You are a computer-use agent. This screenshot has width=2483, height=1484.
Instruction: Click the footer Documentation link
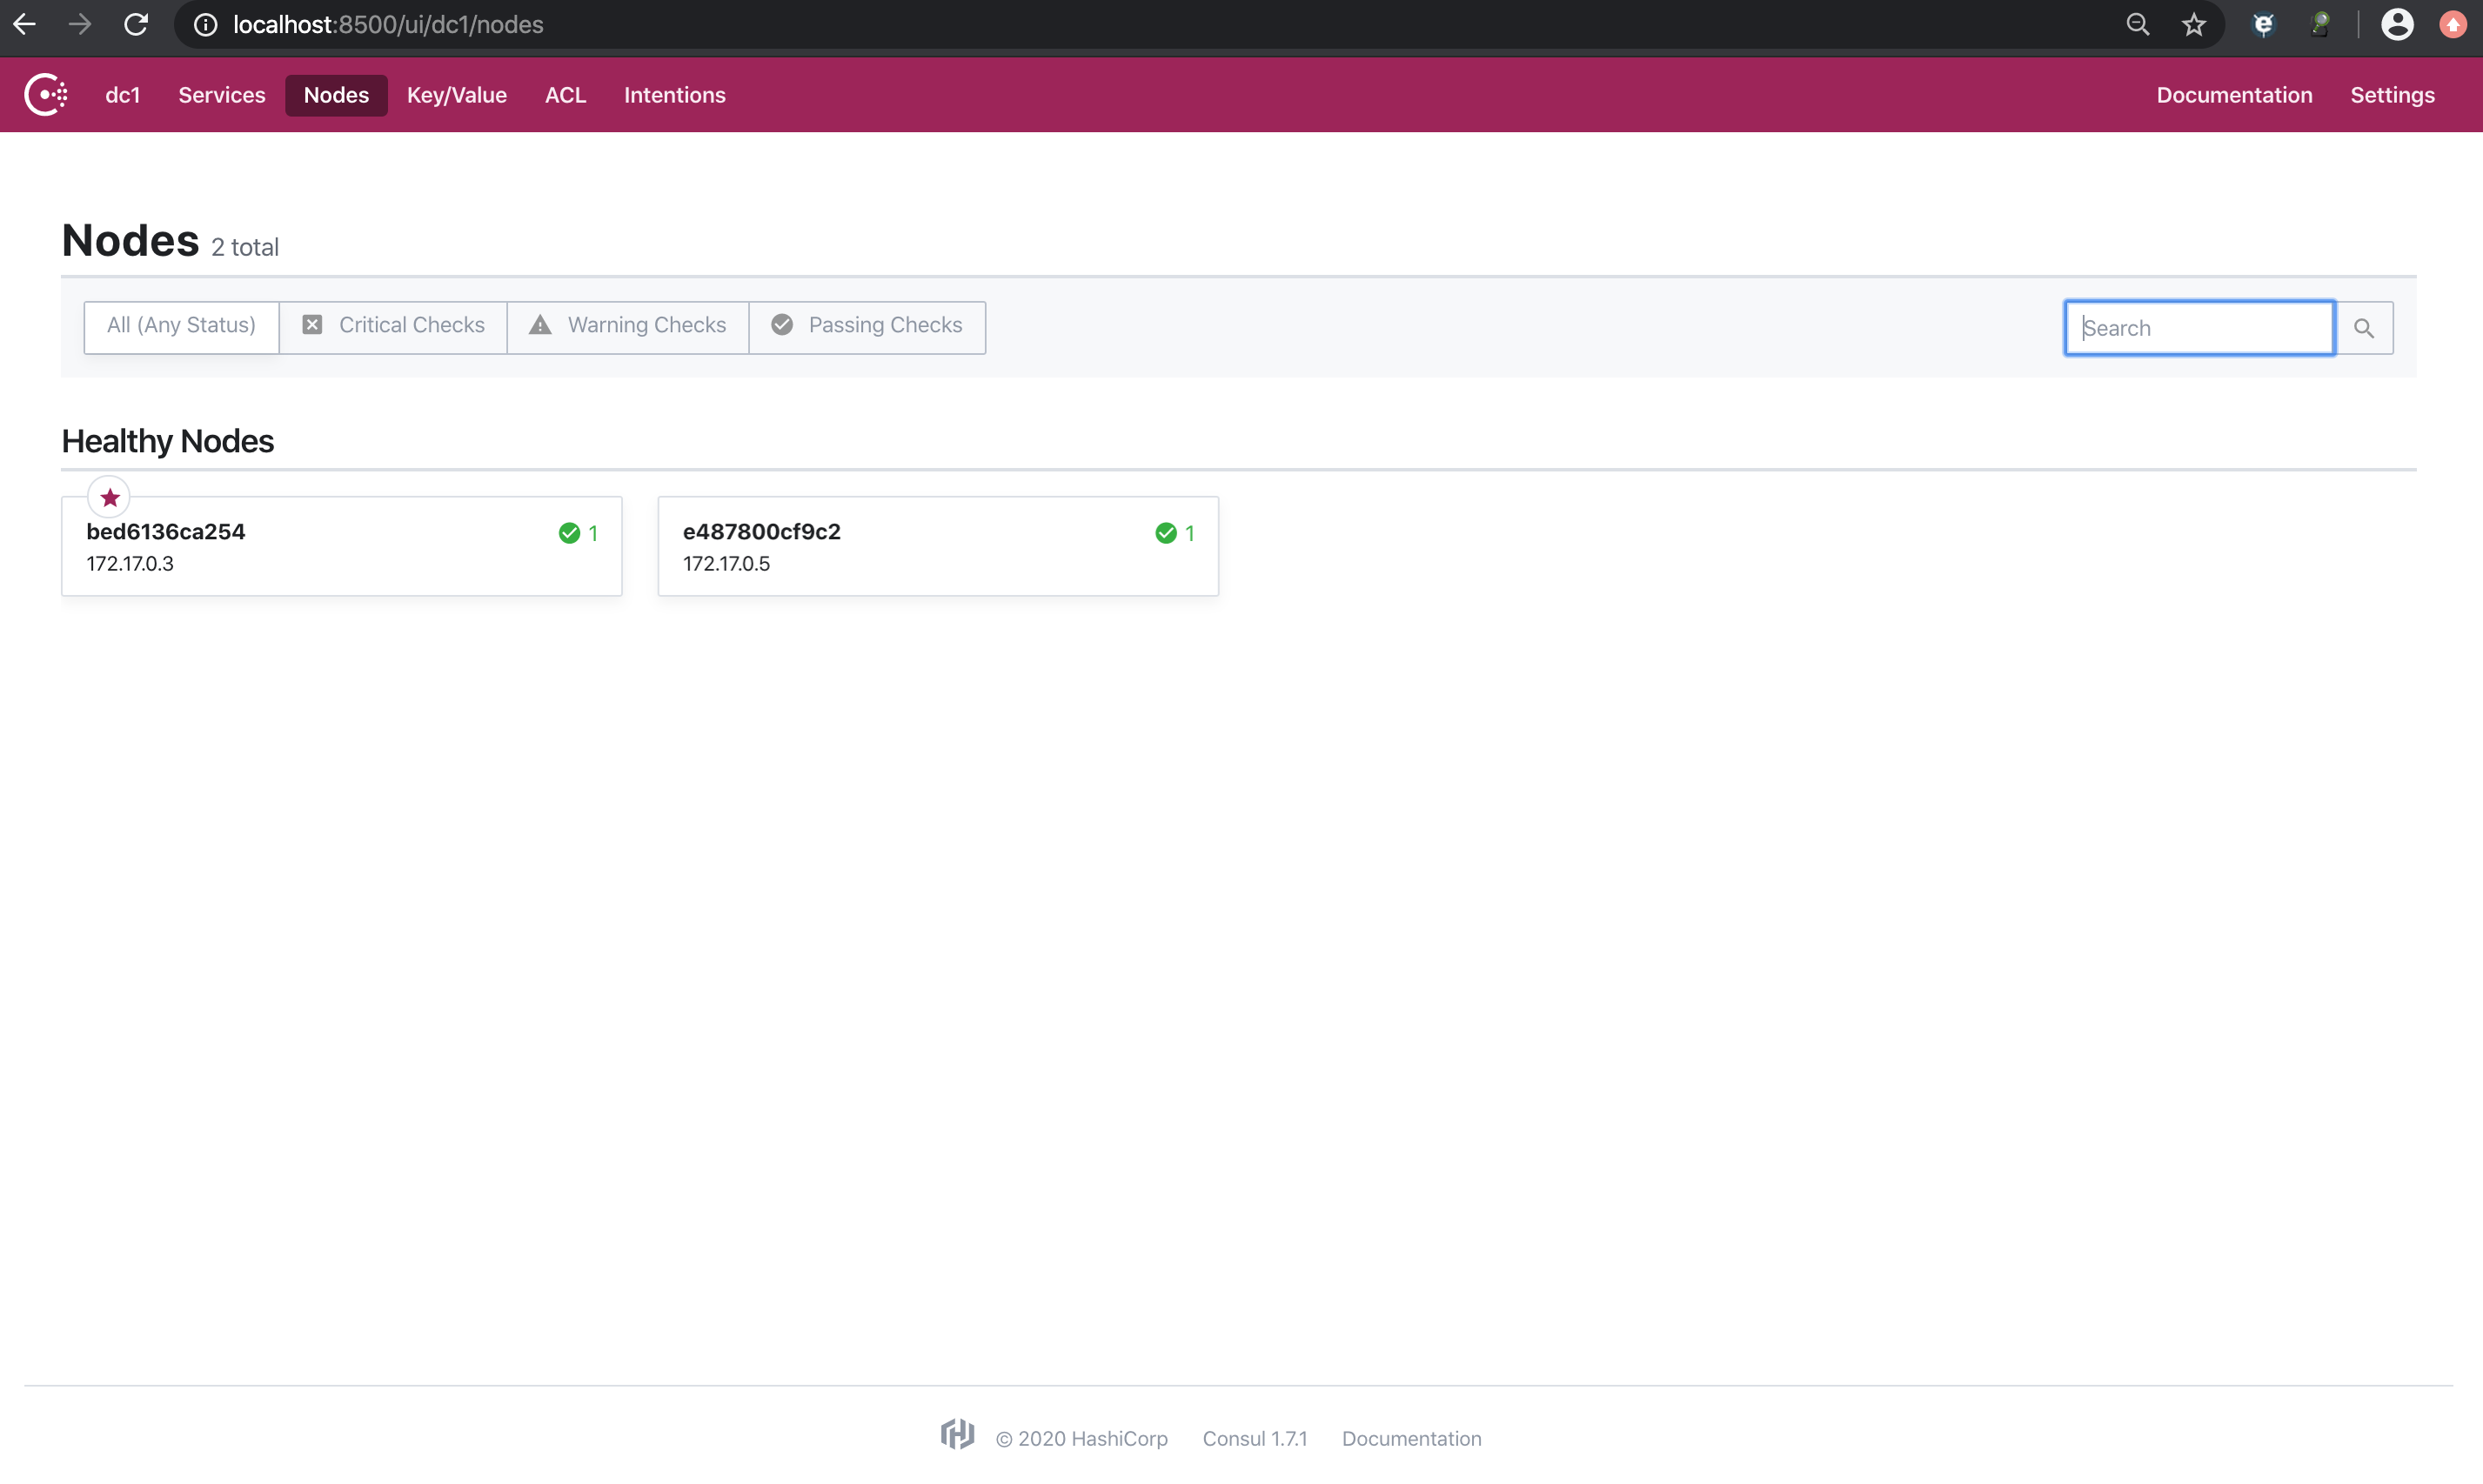(x=1411, y=1439)
